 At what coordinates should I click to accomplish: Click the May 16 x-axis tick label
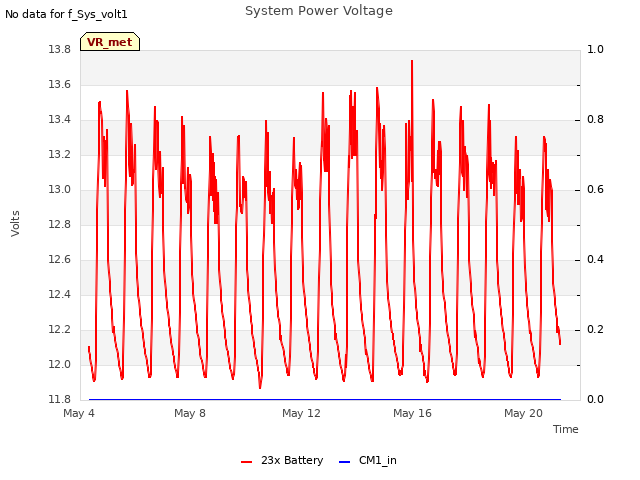(x=412, y=413)
